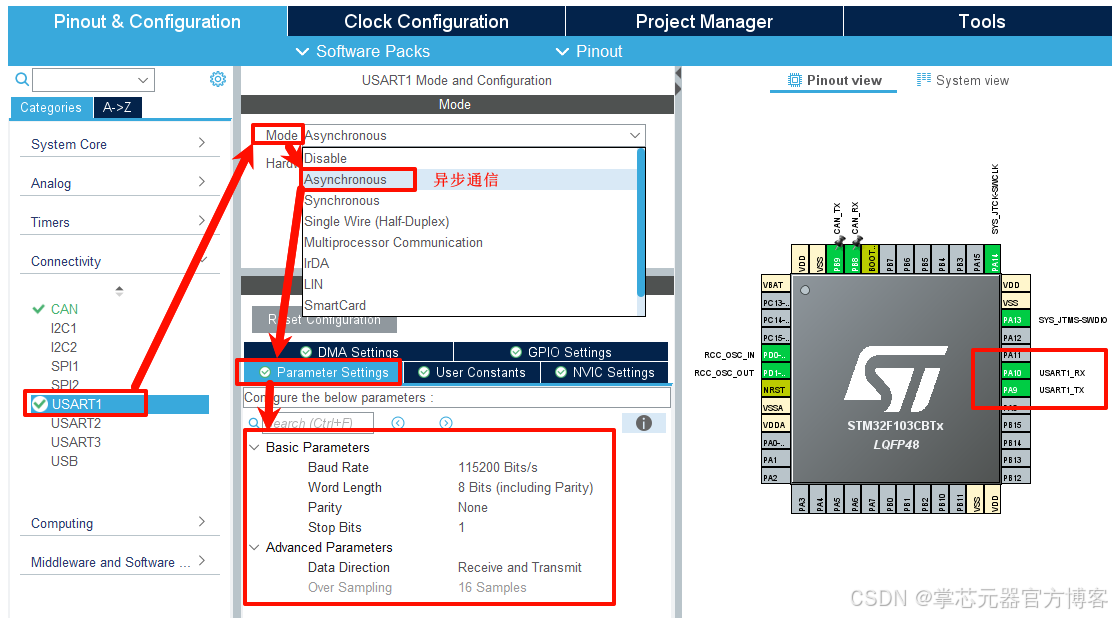Viewport: 1112px width, 618px height.
Task: Select pin PB8 on the chip
Action: (853, 260)
